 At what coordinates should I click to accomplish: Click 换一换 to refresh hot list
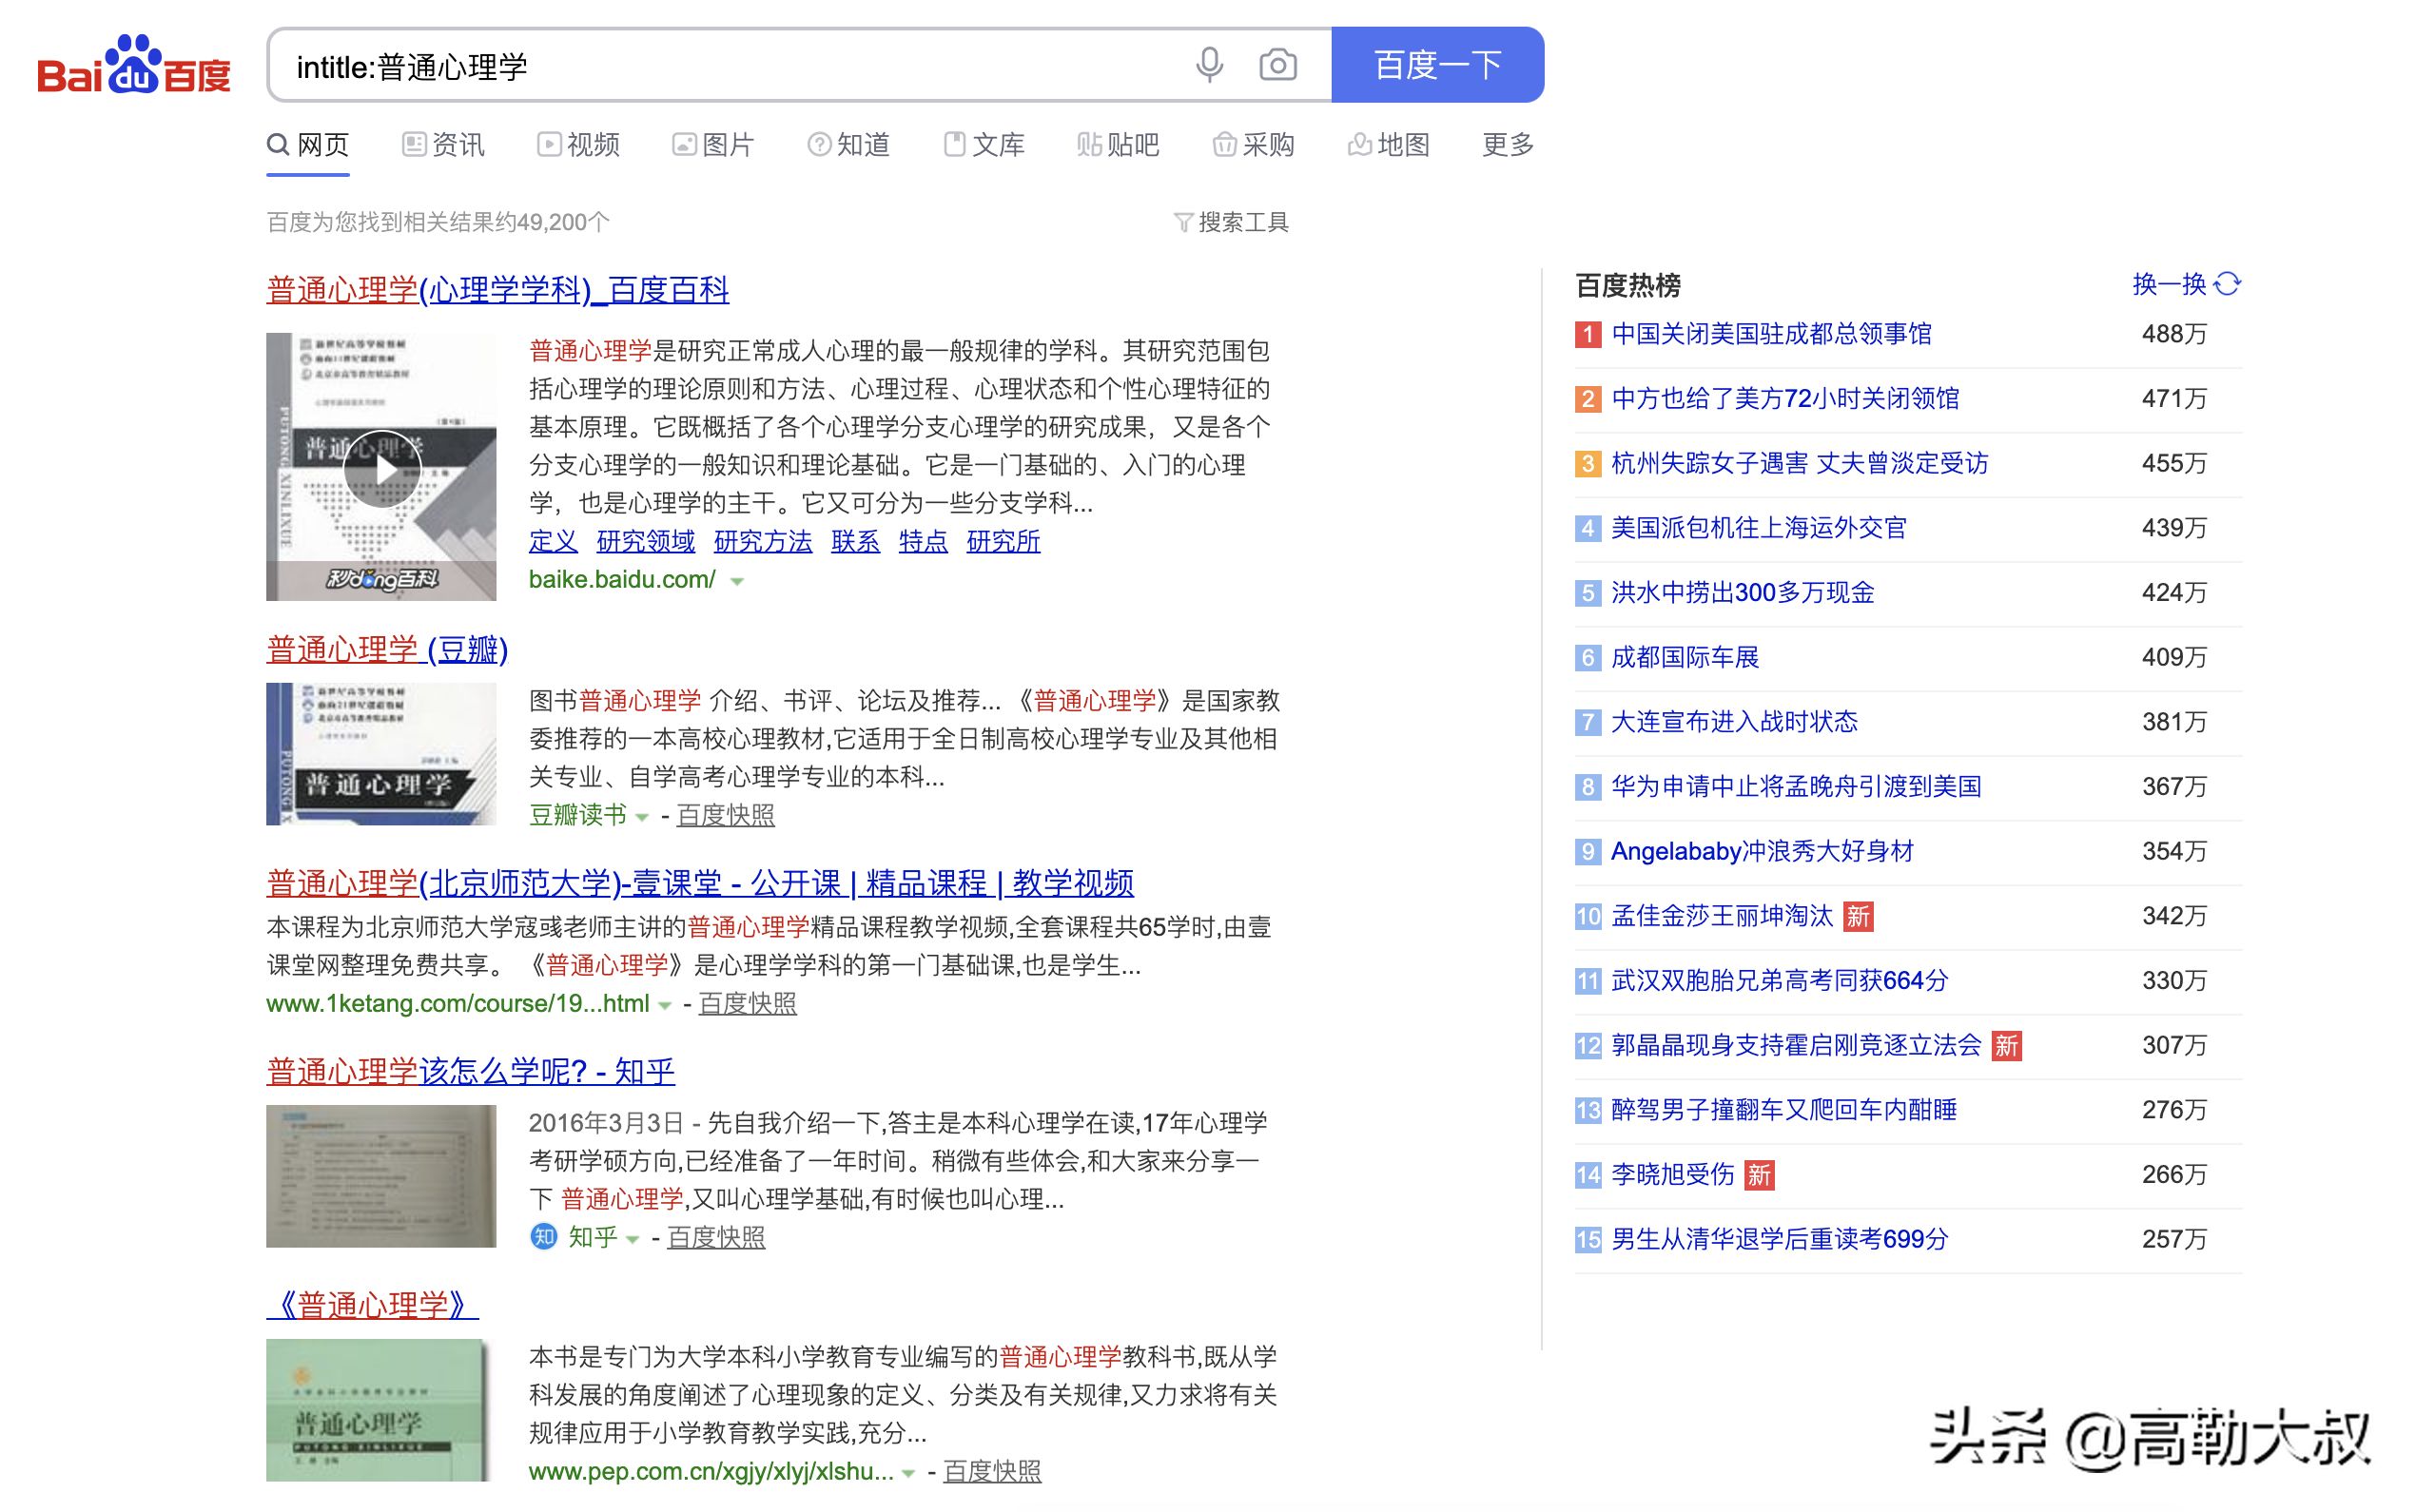pos(2169,285)
